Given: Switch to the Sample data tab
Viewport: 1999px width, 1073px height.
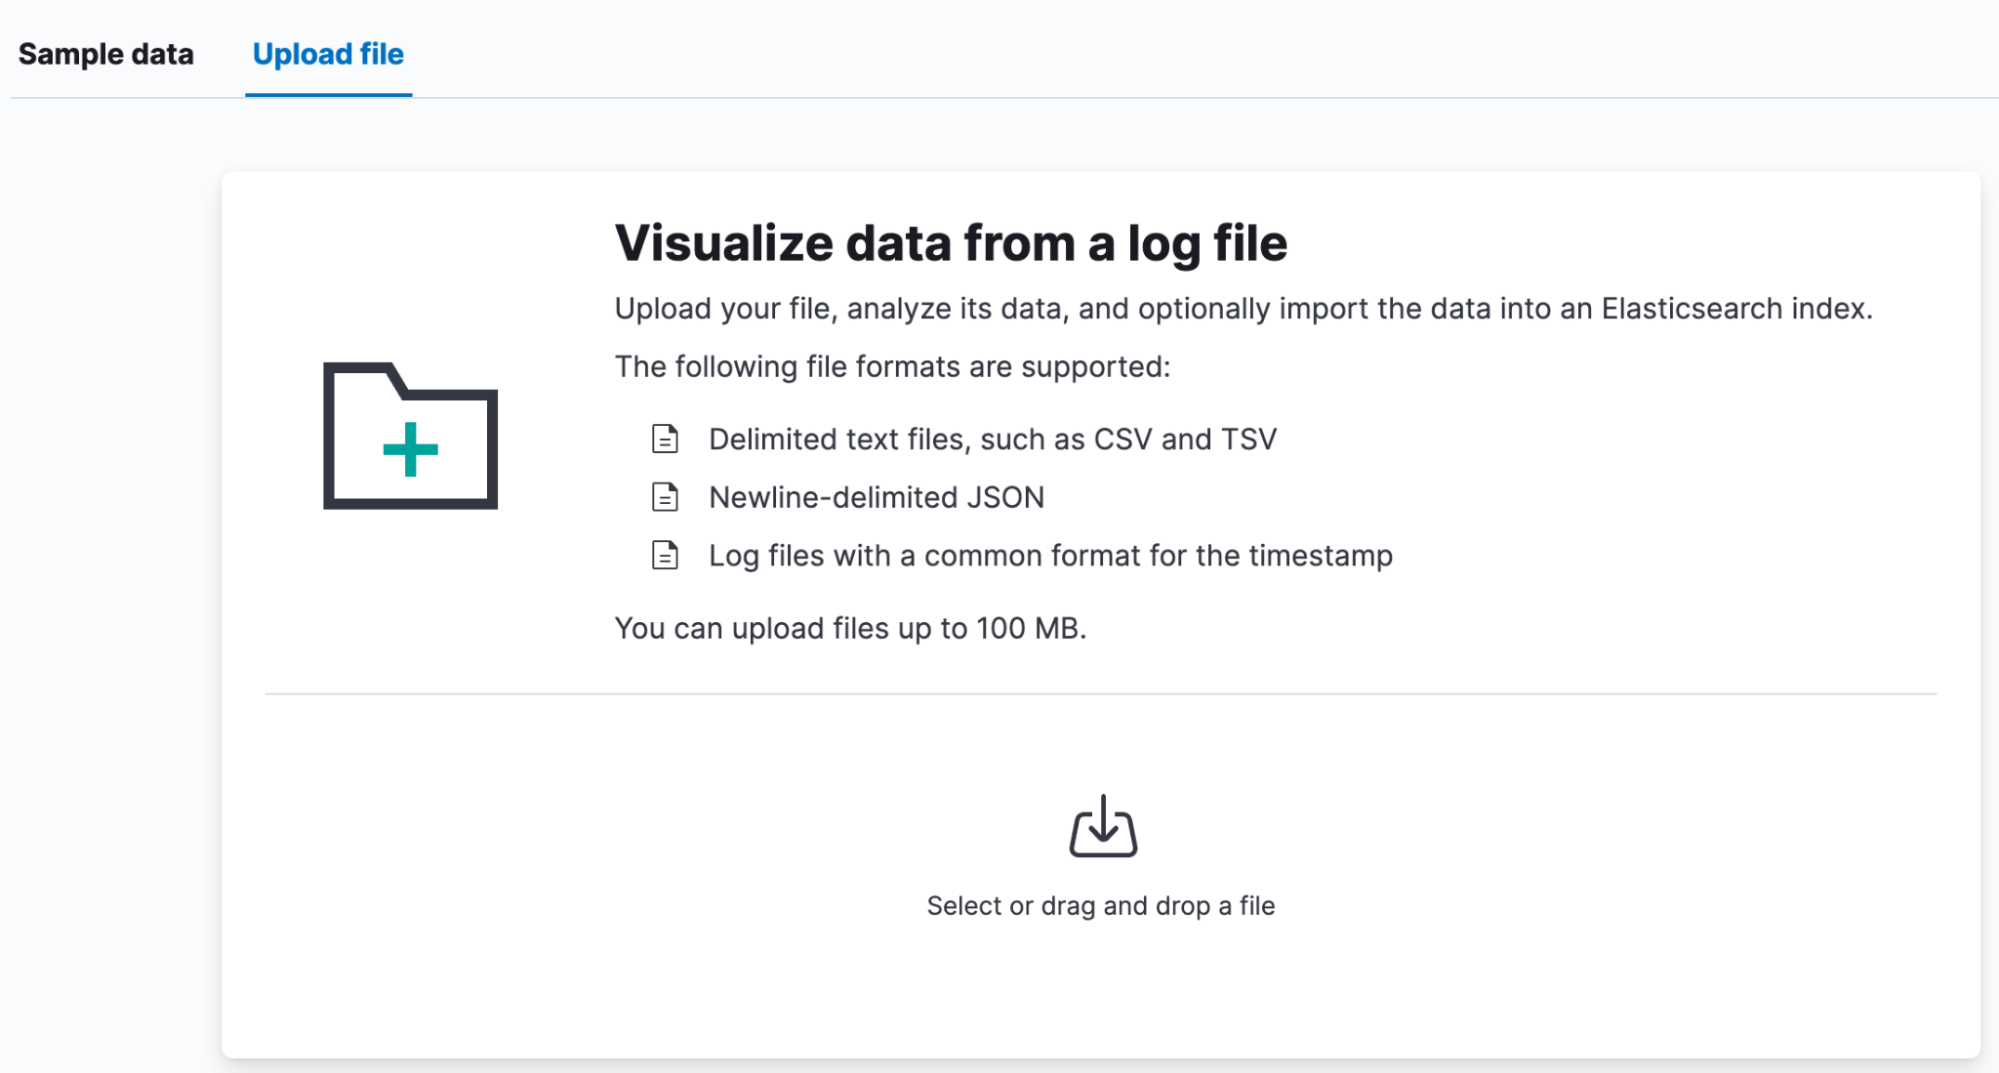Looking at the screenshot, I should [x=105, y=54].
